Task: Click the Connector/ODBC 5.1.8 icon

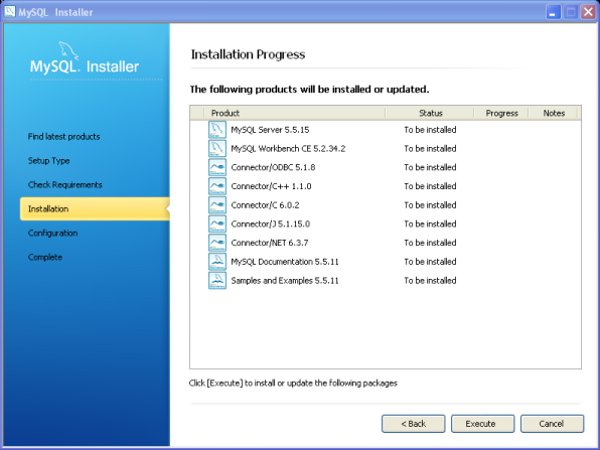Action: 217,167
